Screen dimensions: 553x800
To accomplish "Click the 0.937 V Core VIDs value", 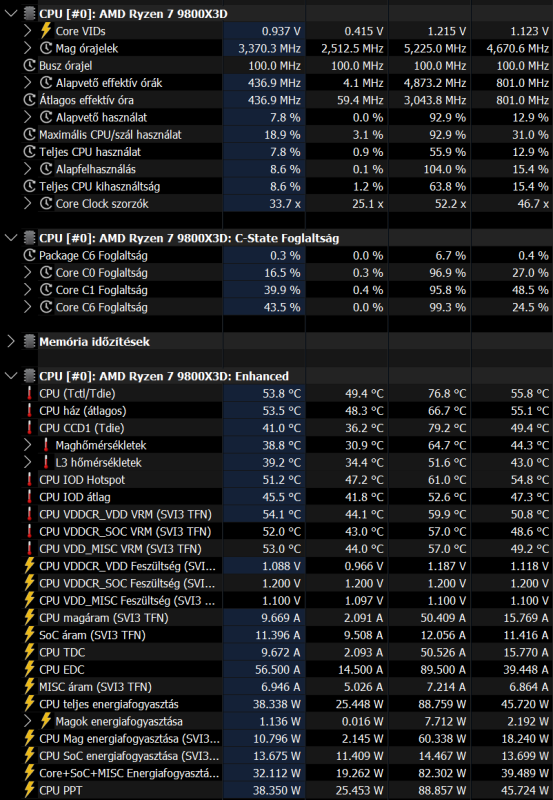I will coord(281,31).
